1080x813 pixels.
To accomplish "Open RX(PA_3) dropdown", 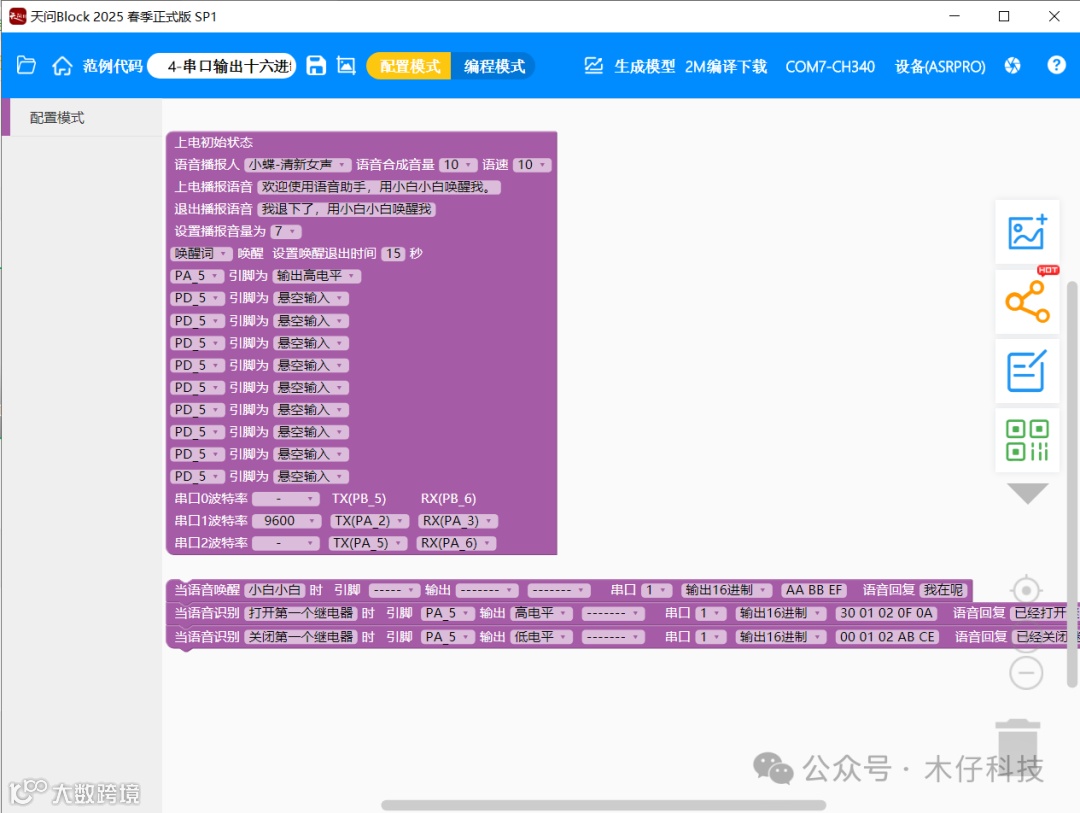I will point(458,521).
